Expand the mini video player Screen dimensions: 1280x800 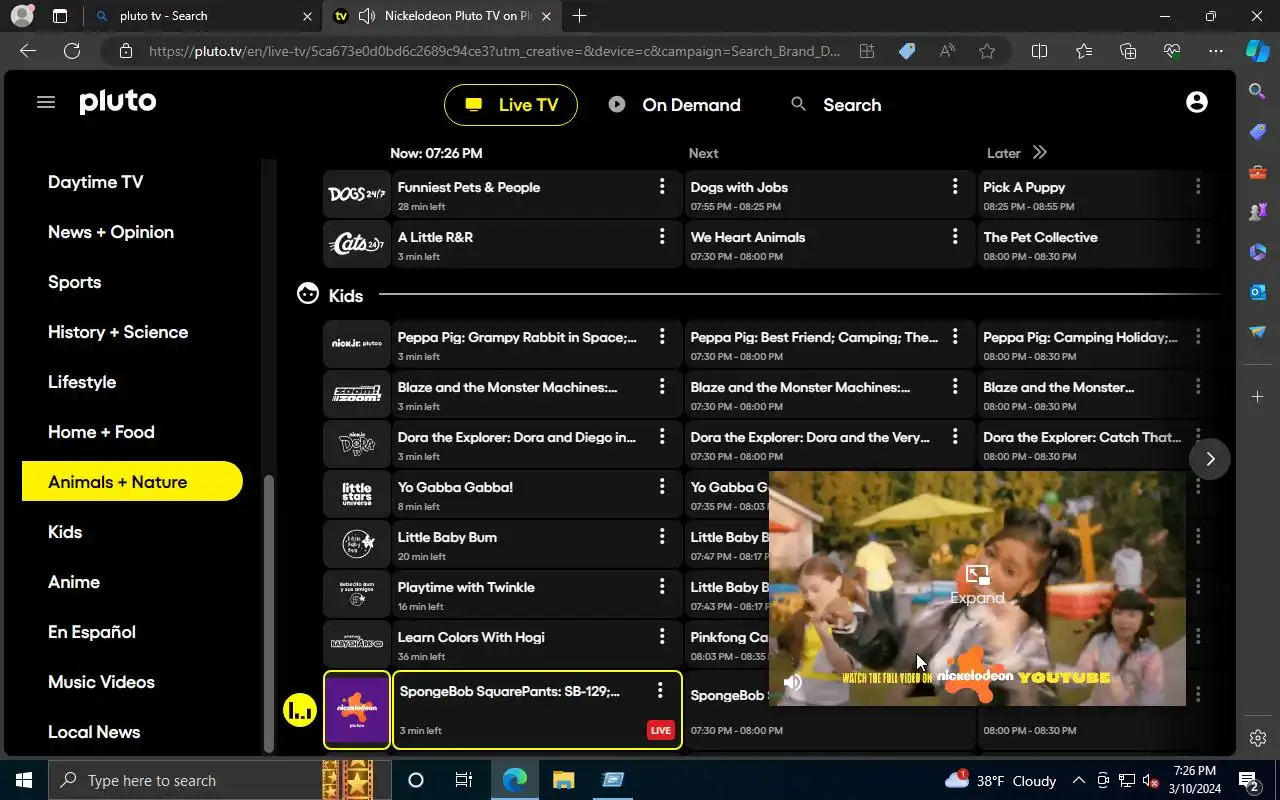pos(977,585)
